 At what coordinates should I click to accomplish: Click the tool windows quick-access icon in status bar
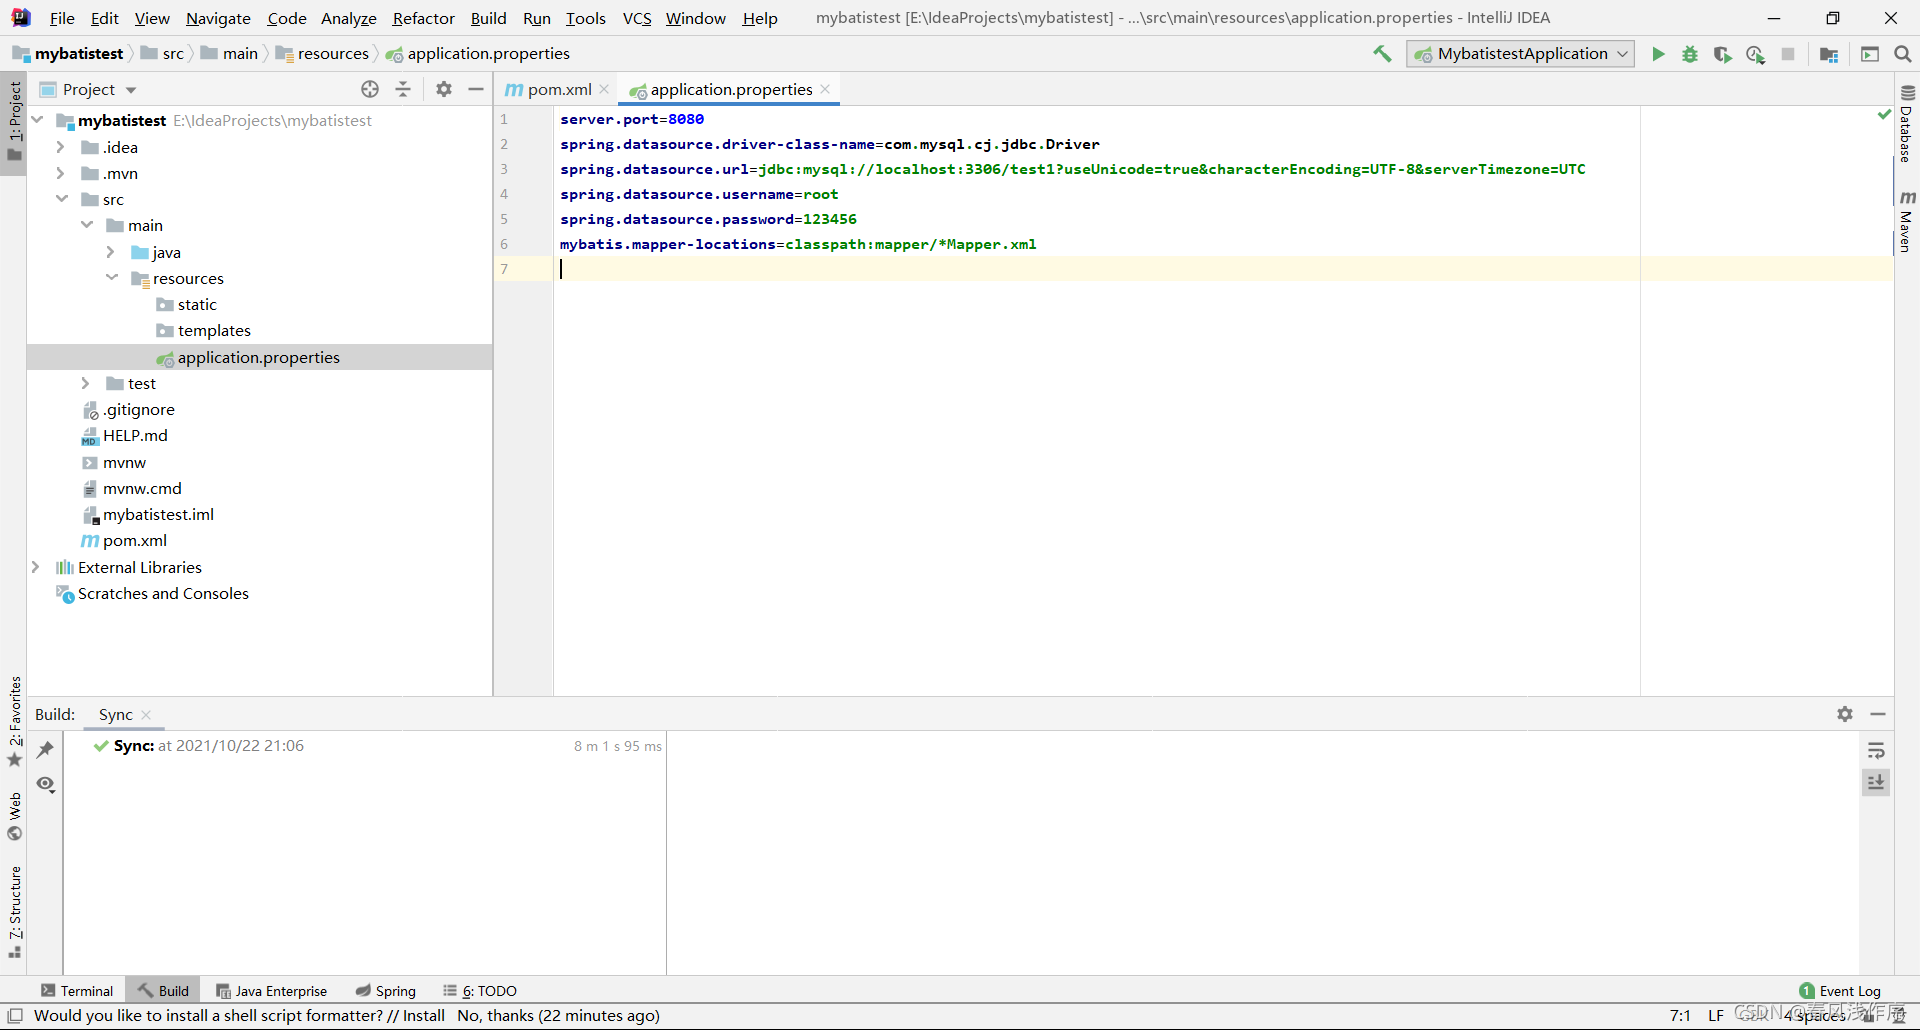click(x=15, y=1016)
